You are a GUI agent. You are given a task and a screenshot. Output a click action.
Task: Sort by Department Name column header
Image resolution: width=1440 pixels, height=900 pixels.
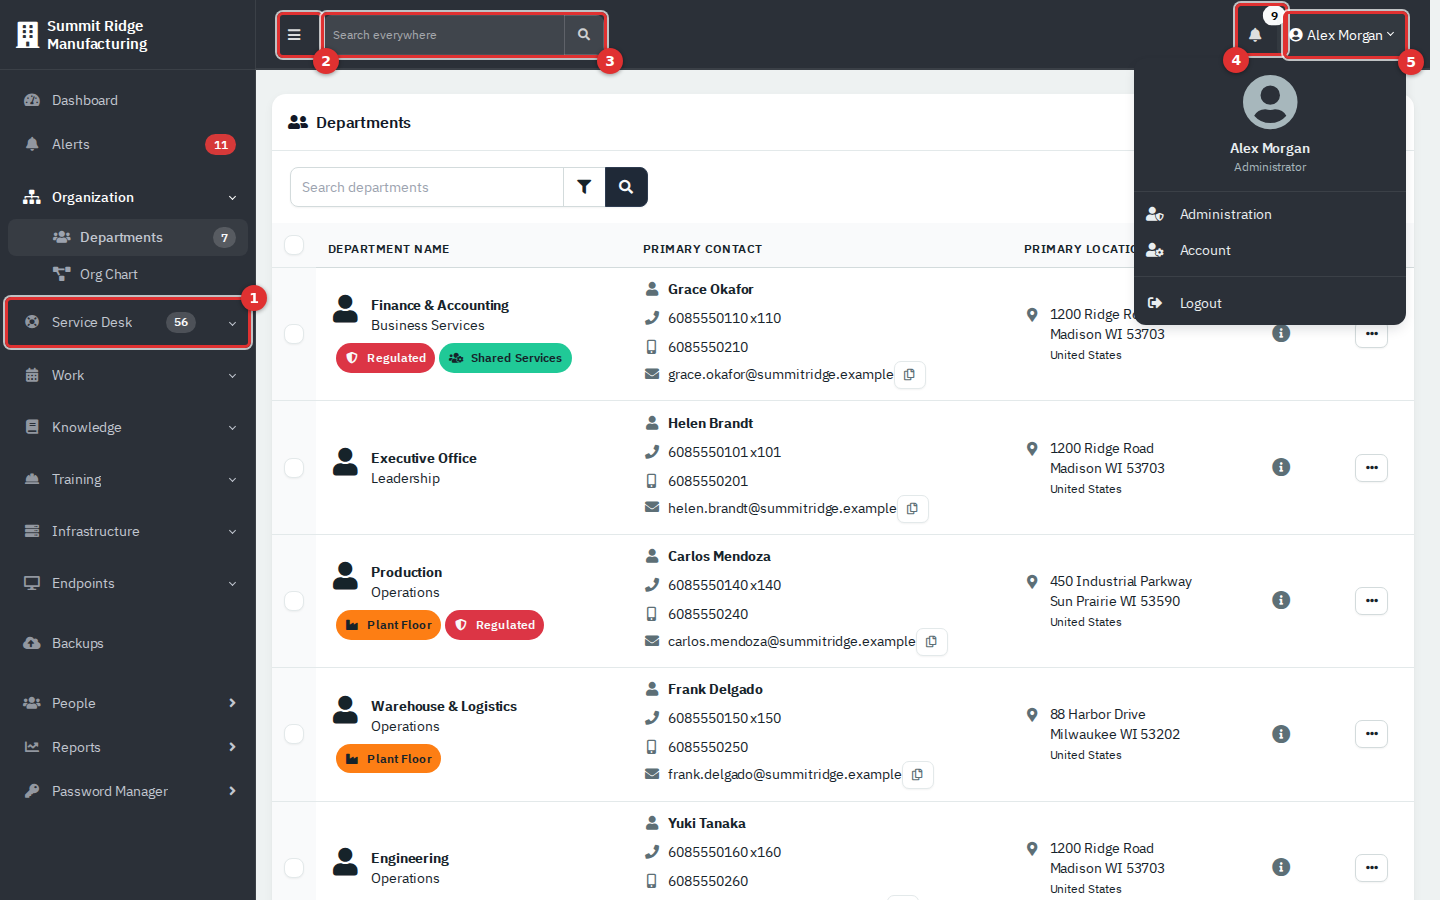389,249
